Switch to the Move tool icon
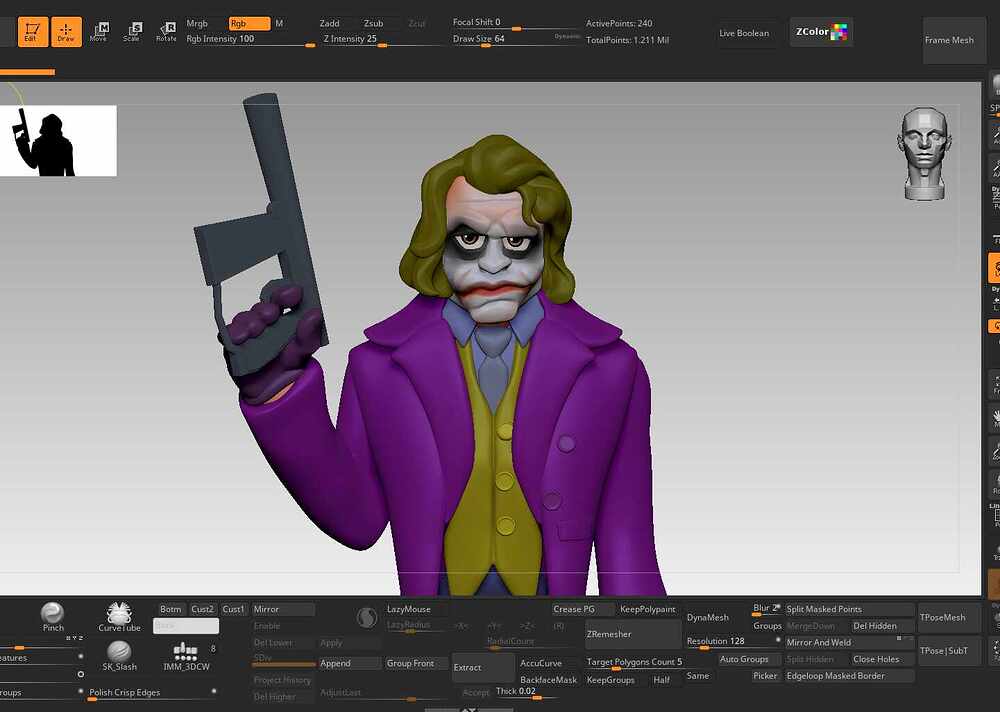Image resolution: width=1000 pixels, height=712 pixels. click(99, 32)
